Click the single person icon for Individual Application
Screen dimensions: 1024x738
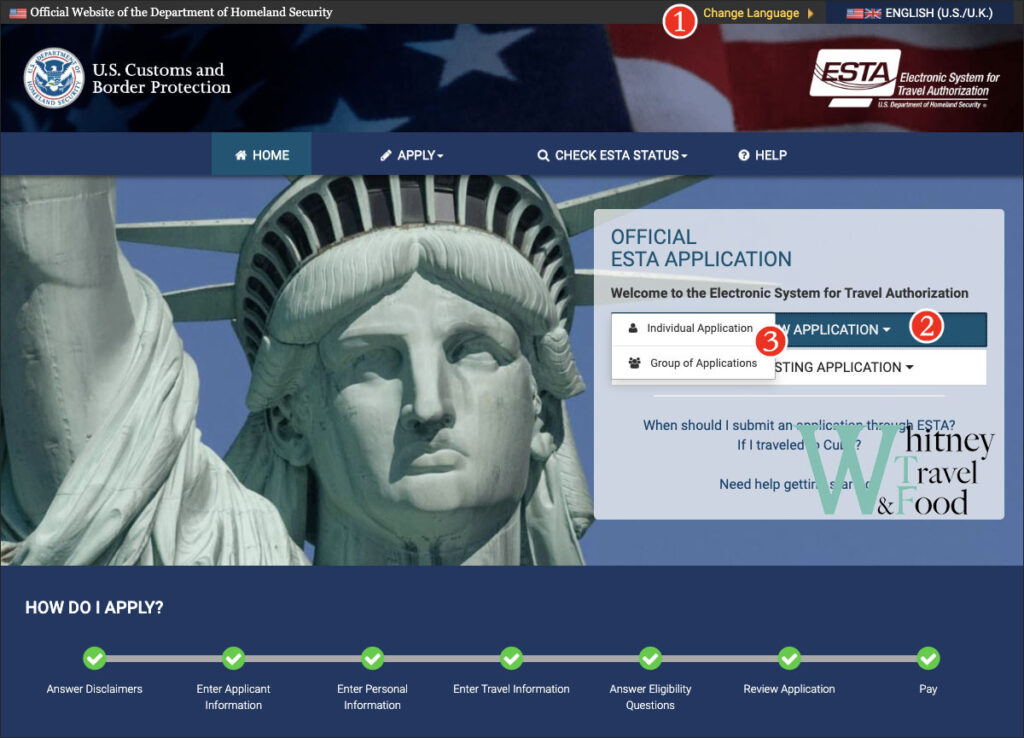[x=633, y=328]
